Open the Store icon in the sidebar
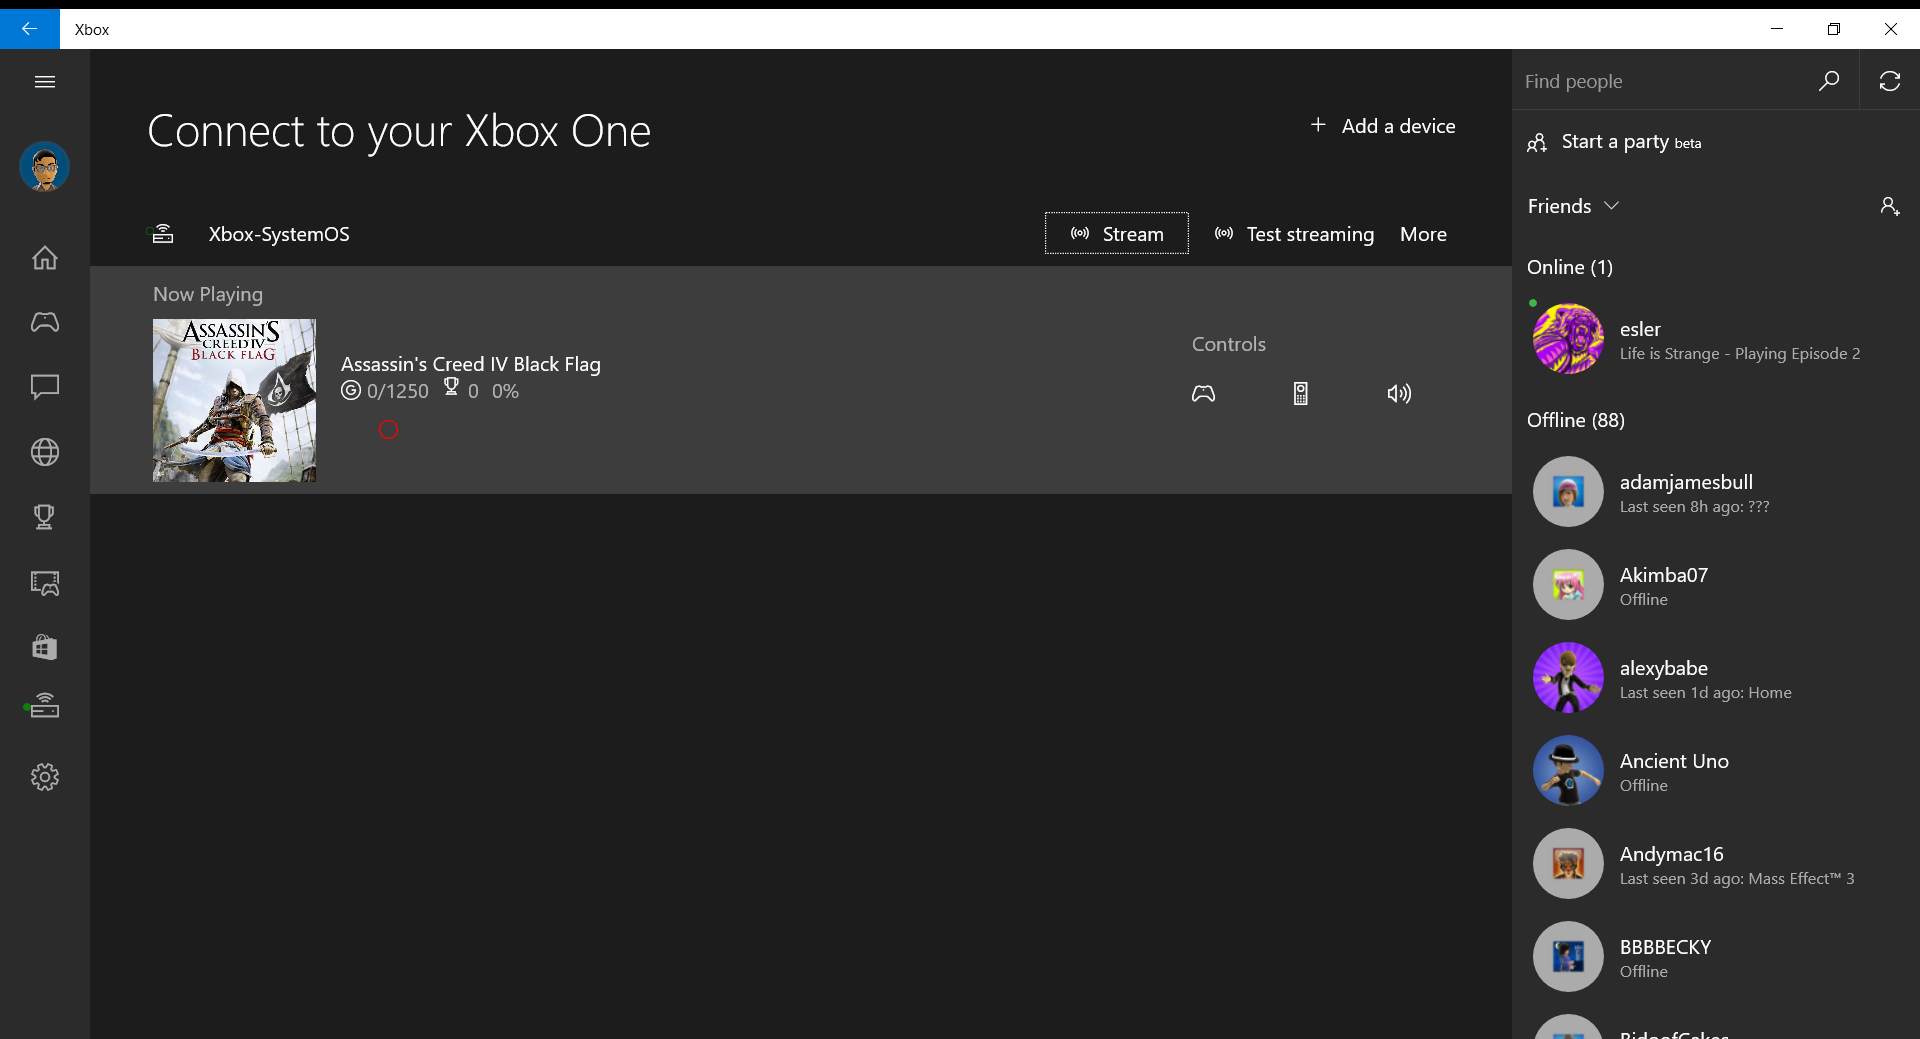 [x=45, y=648]
